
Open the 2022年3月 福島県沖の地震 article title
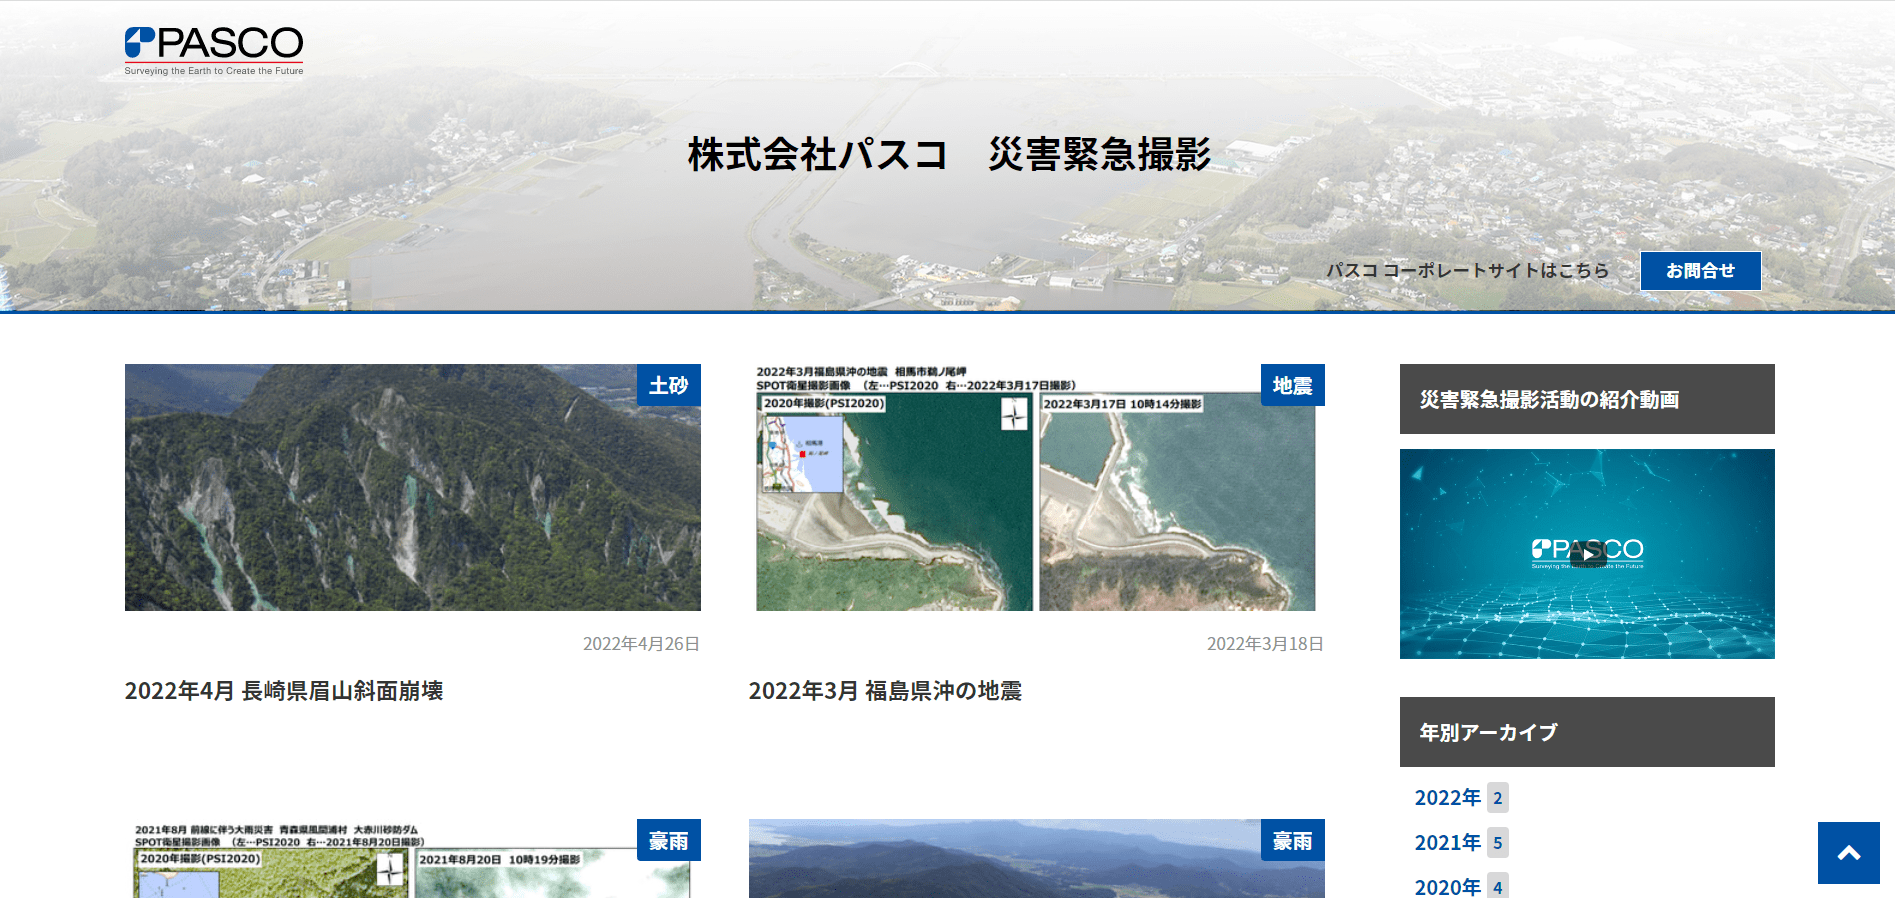point(885,691)
